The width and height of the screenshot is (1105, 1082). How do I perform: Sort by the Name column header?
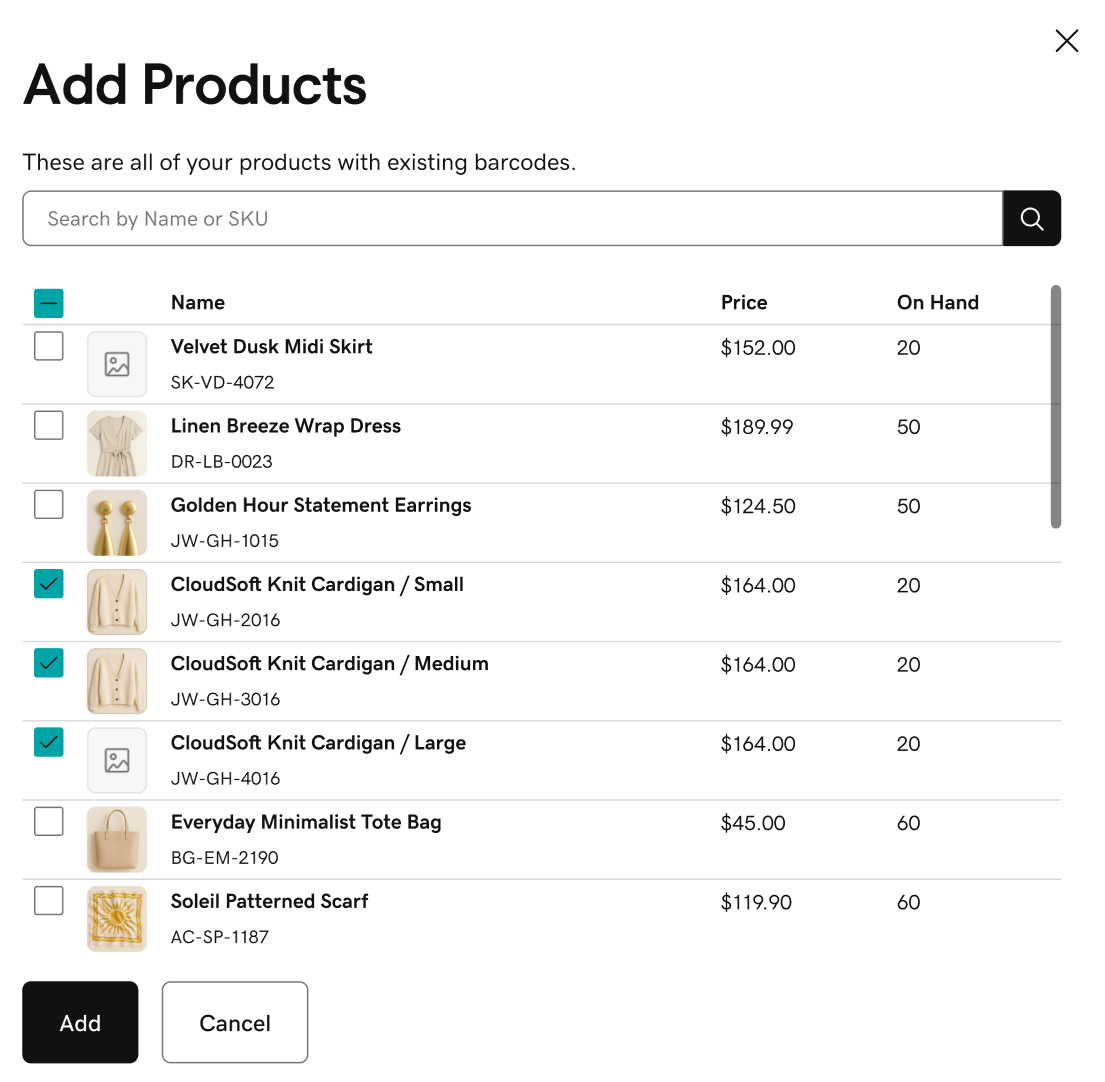pos(197,302)
